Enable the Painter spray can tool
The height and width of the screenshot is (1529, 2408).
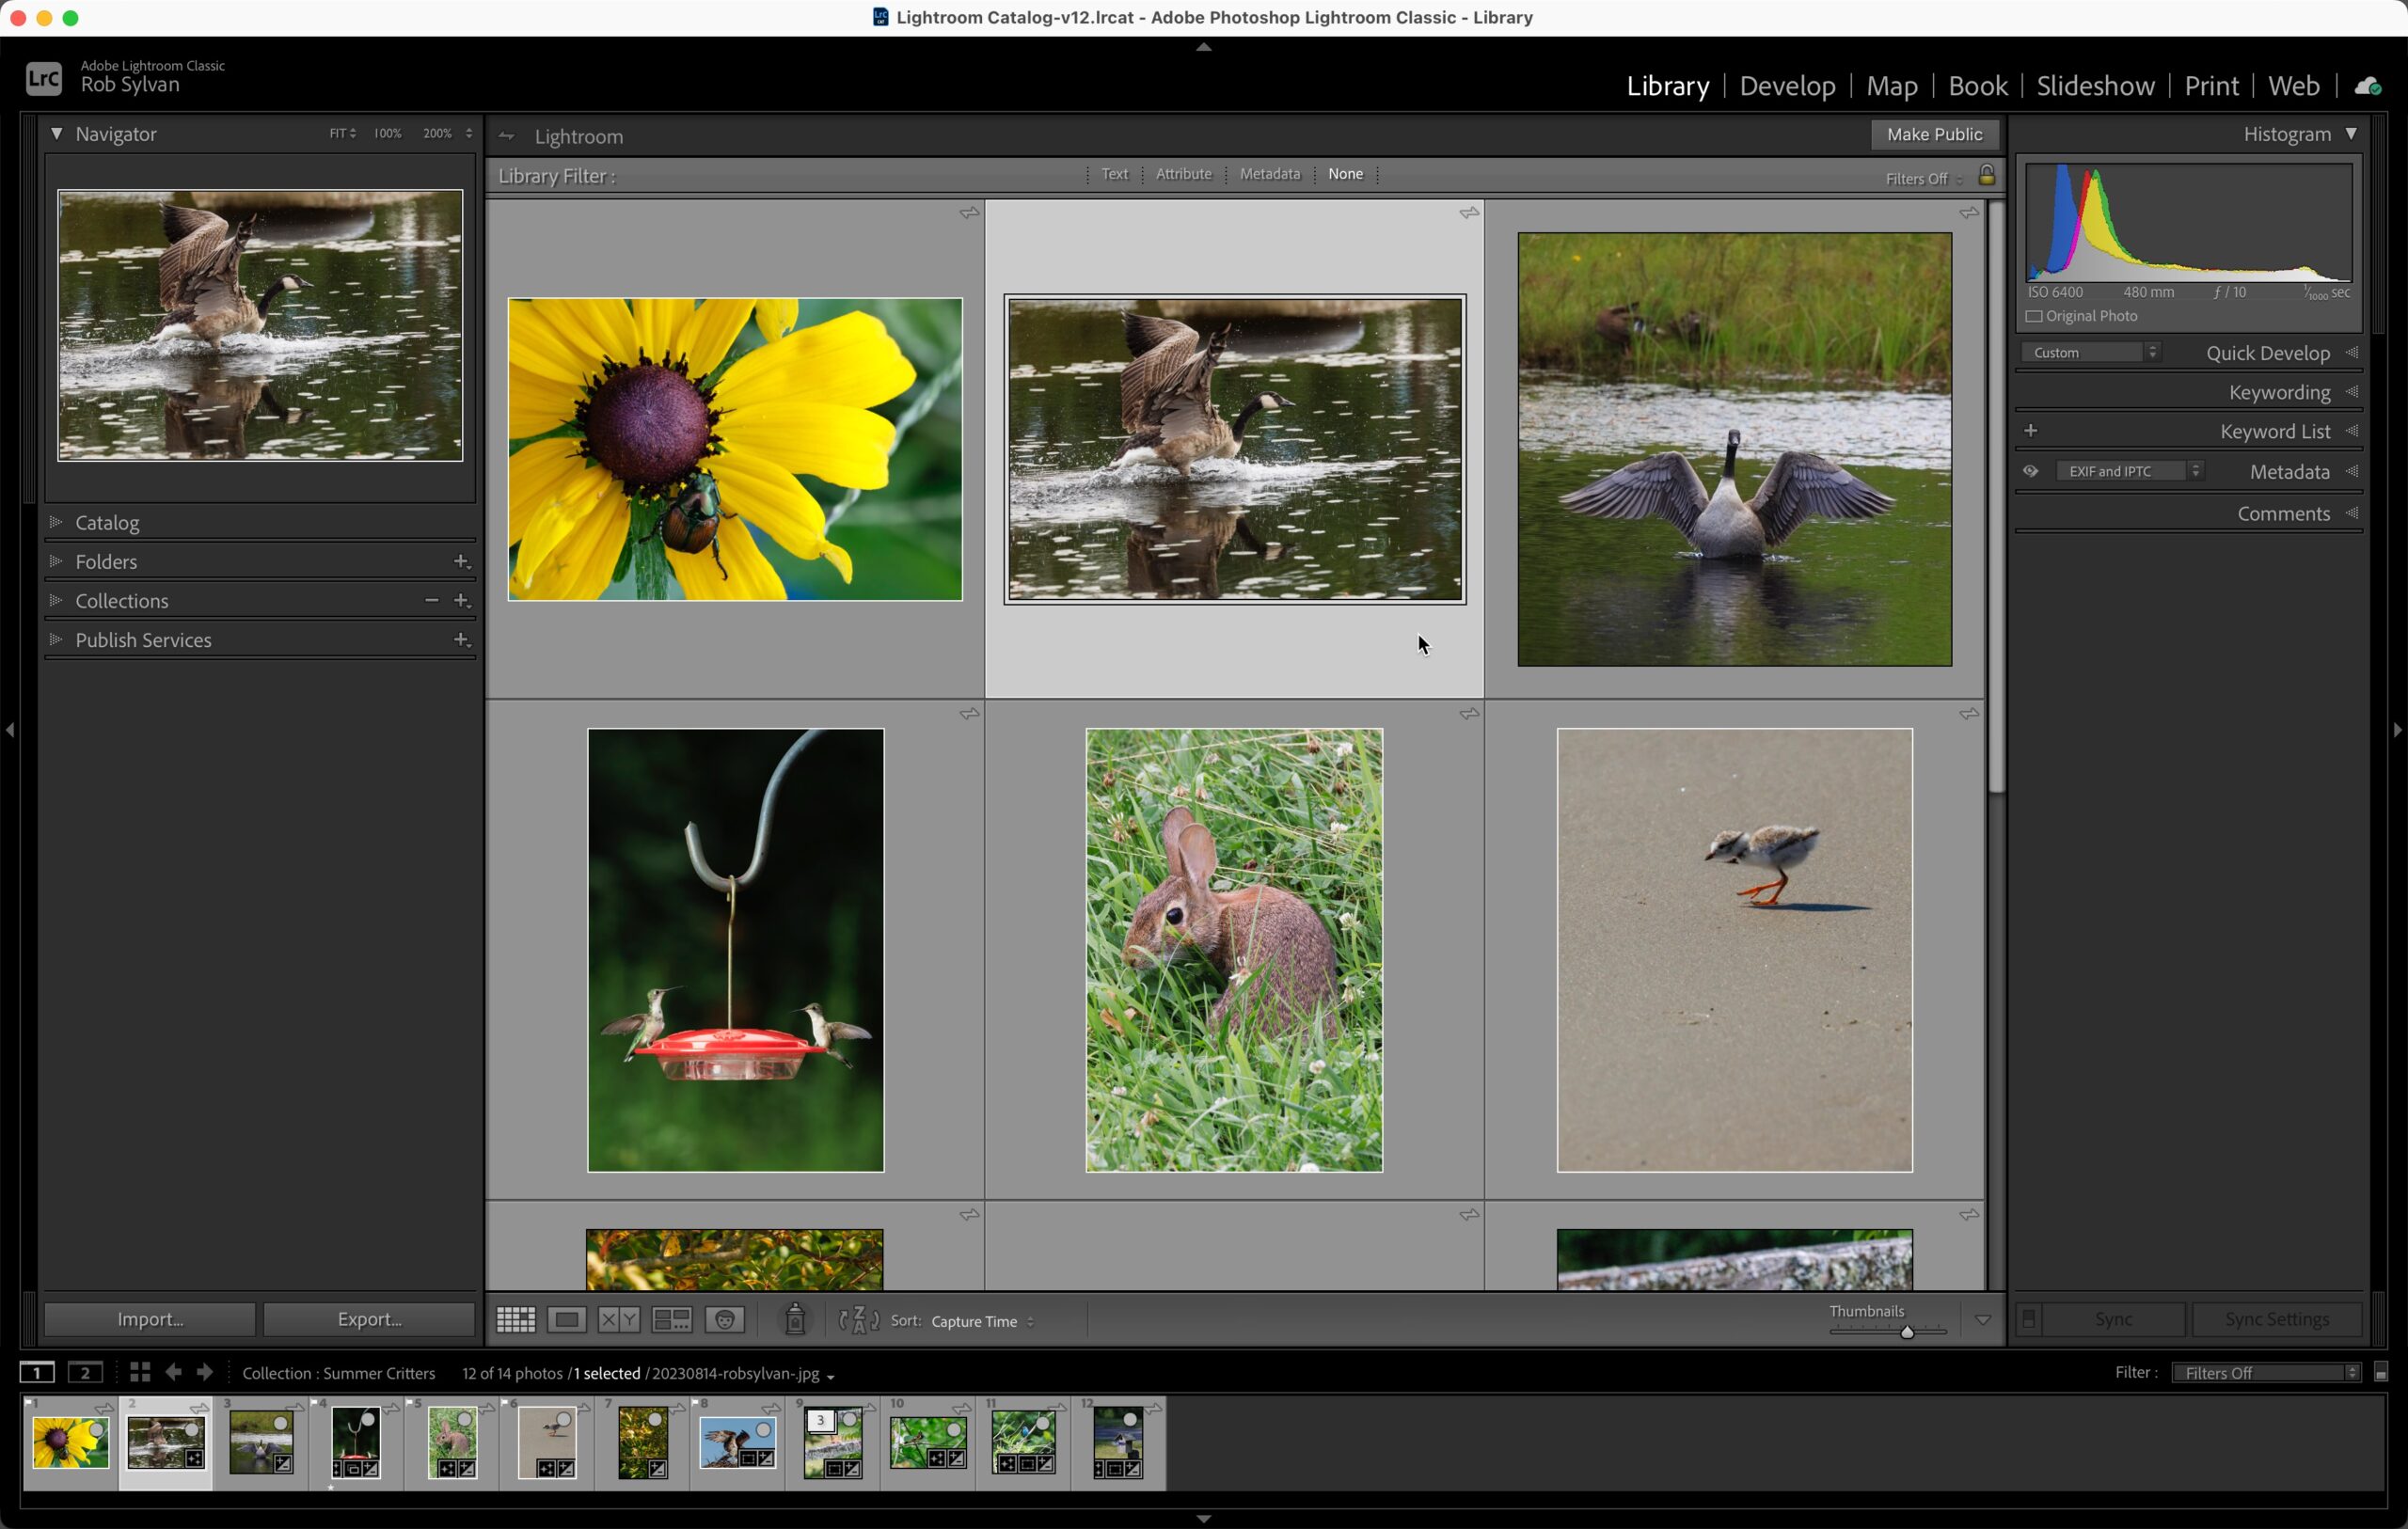point(795,1320)
